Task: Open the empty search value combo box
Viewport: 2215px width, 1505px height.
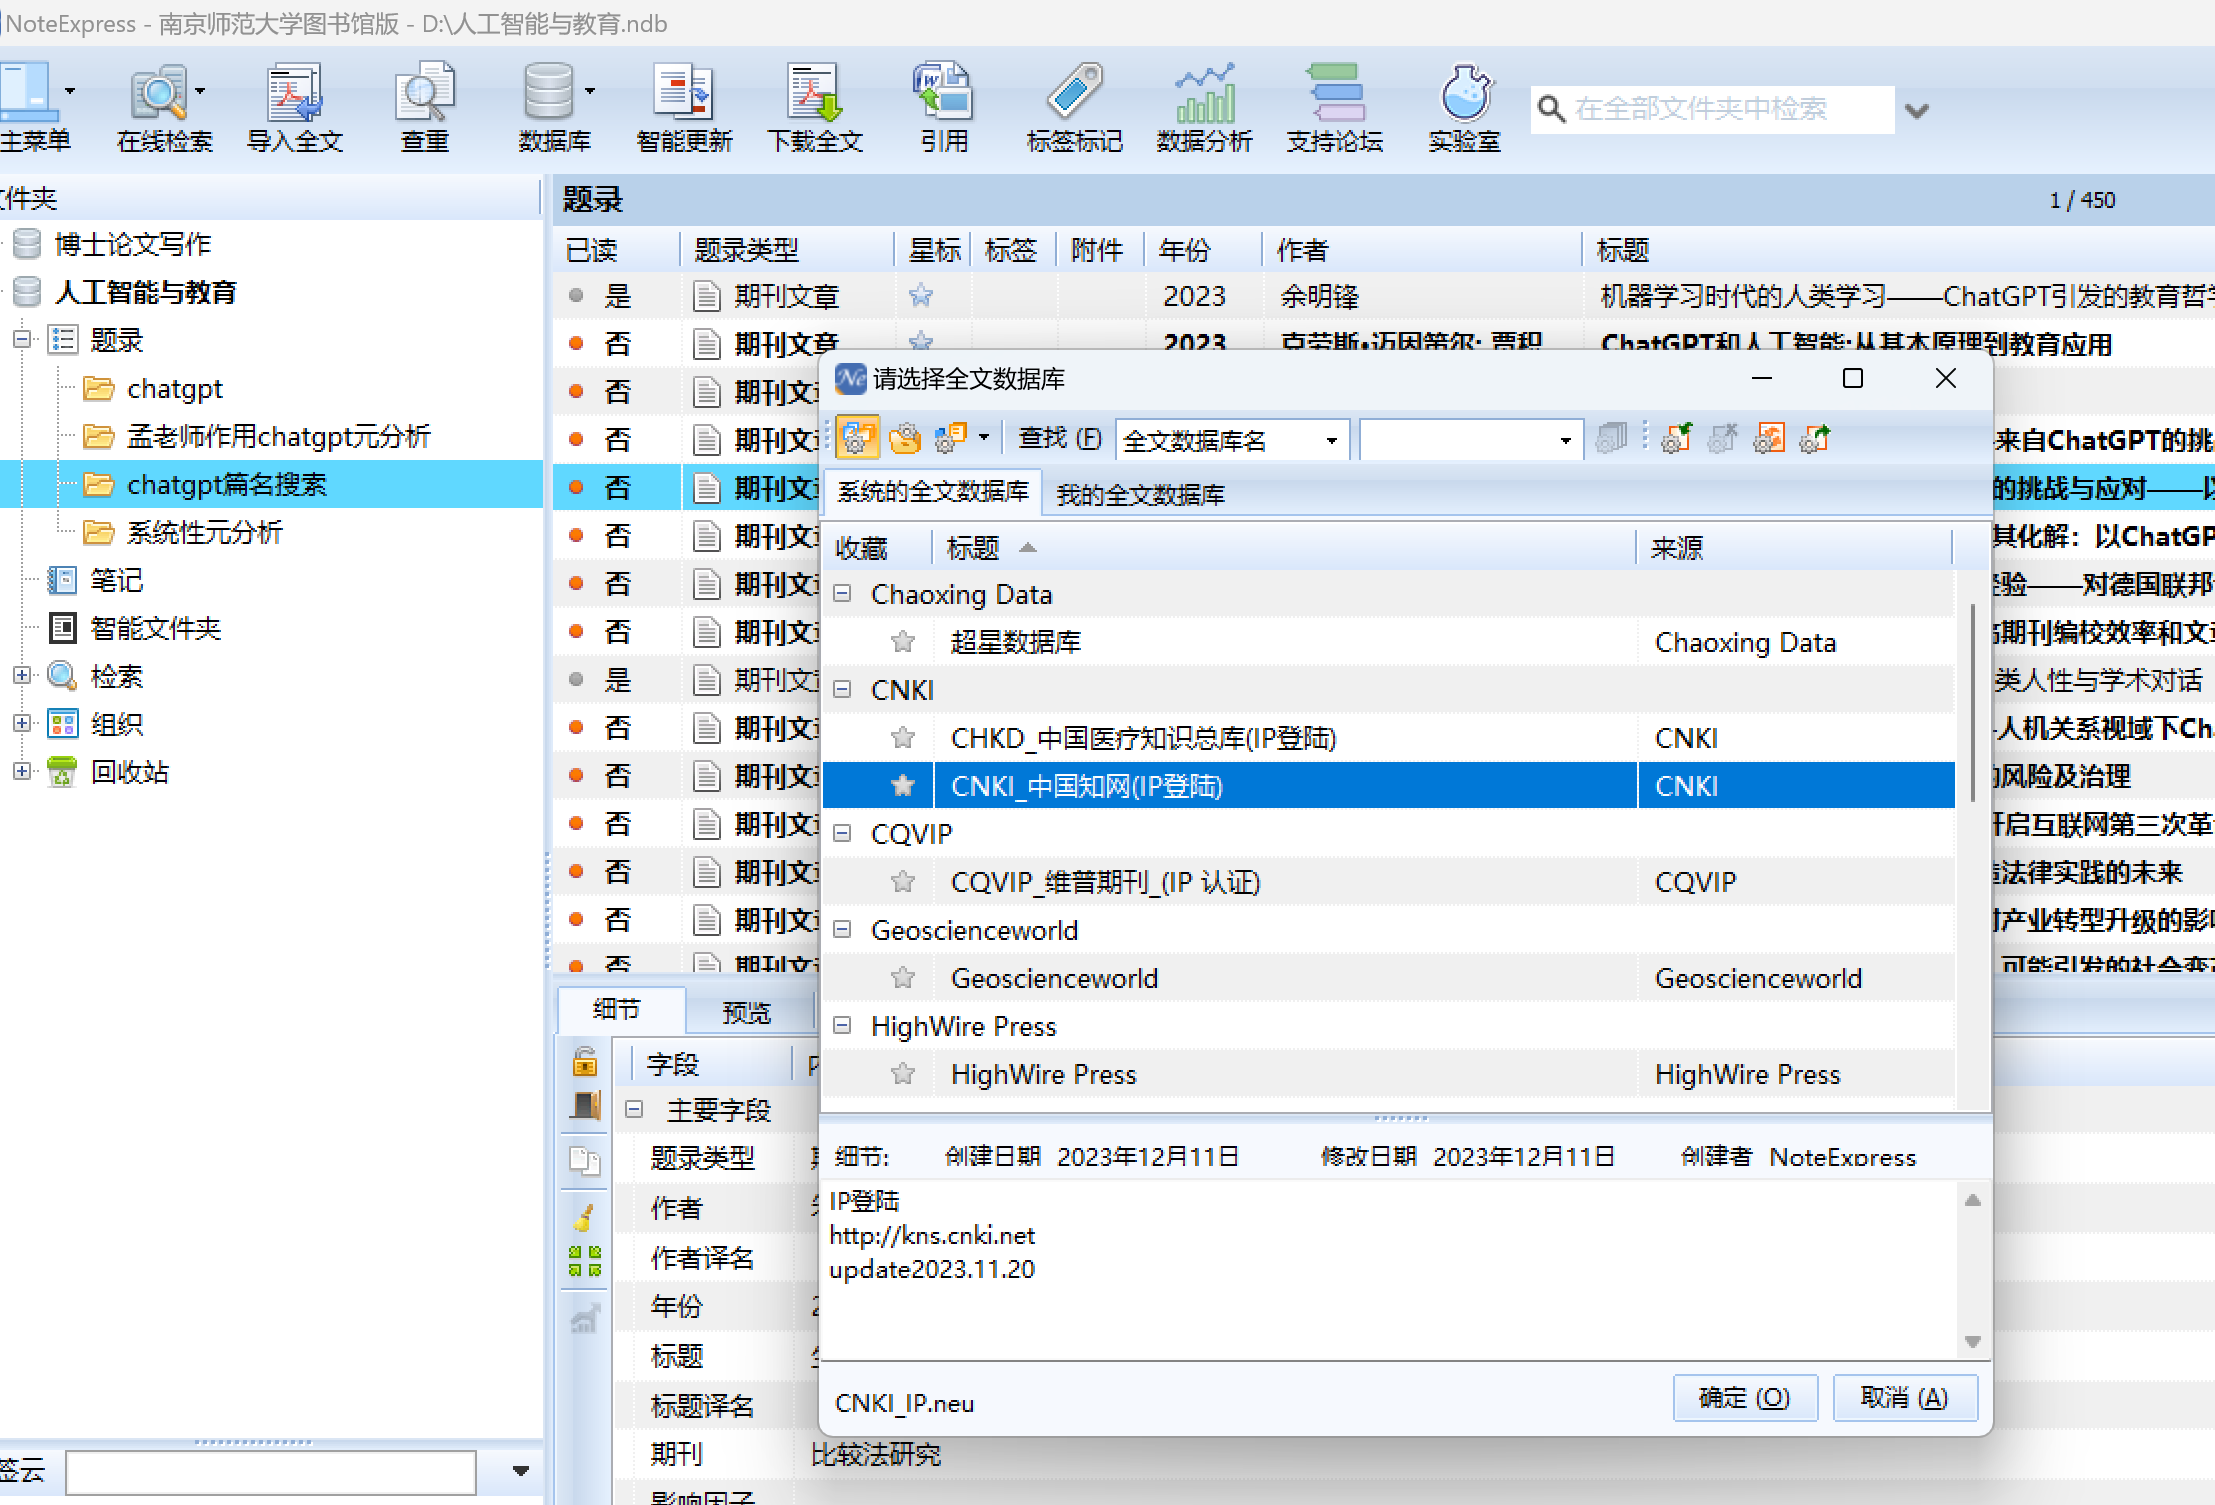Action: point(1566,440)
